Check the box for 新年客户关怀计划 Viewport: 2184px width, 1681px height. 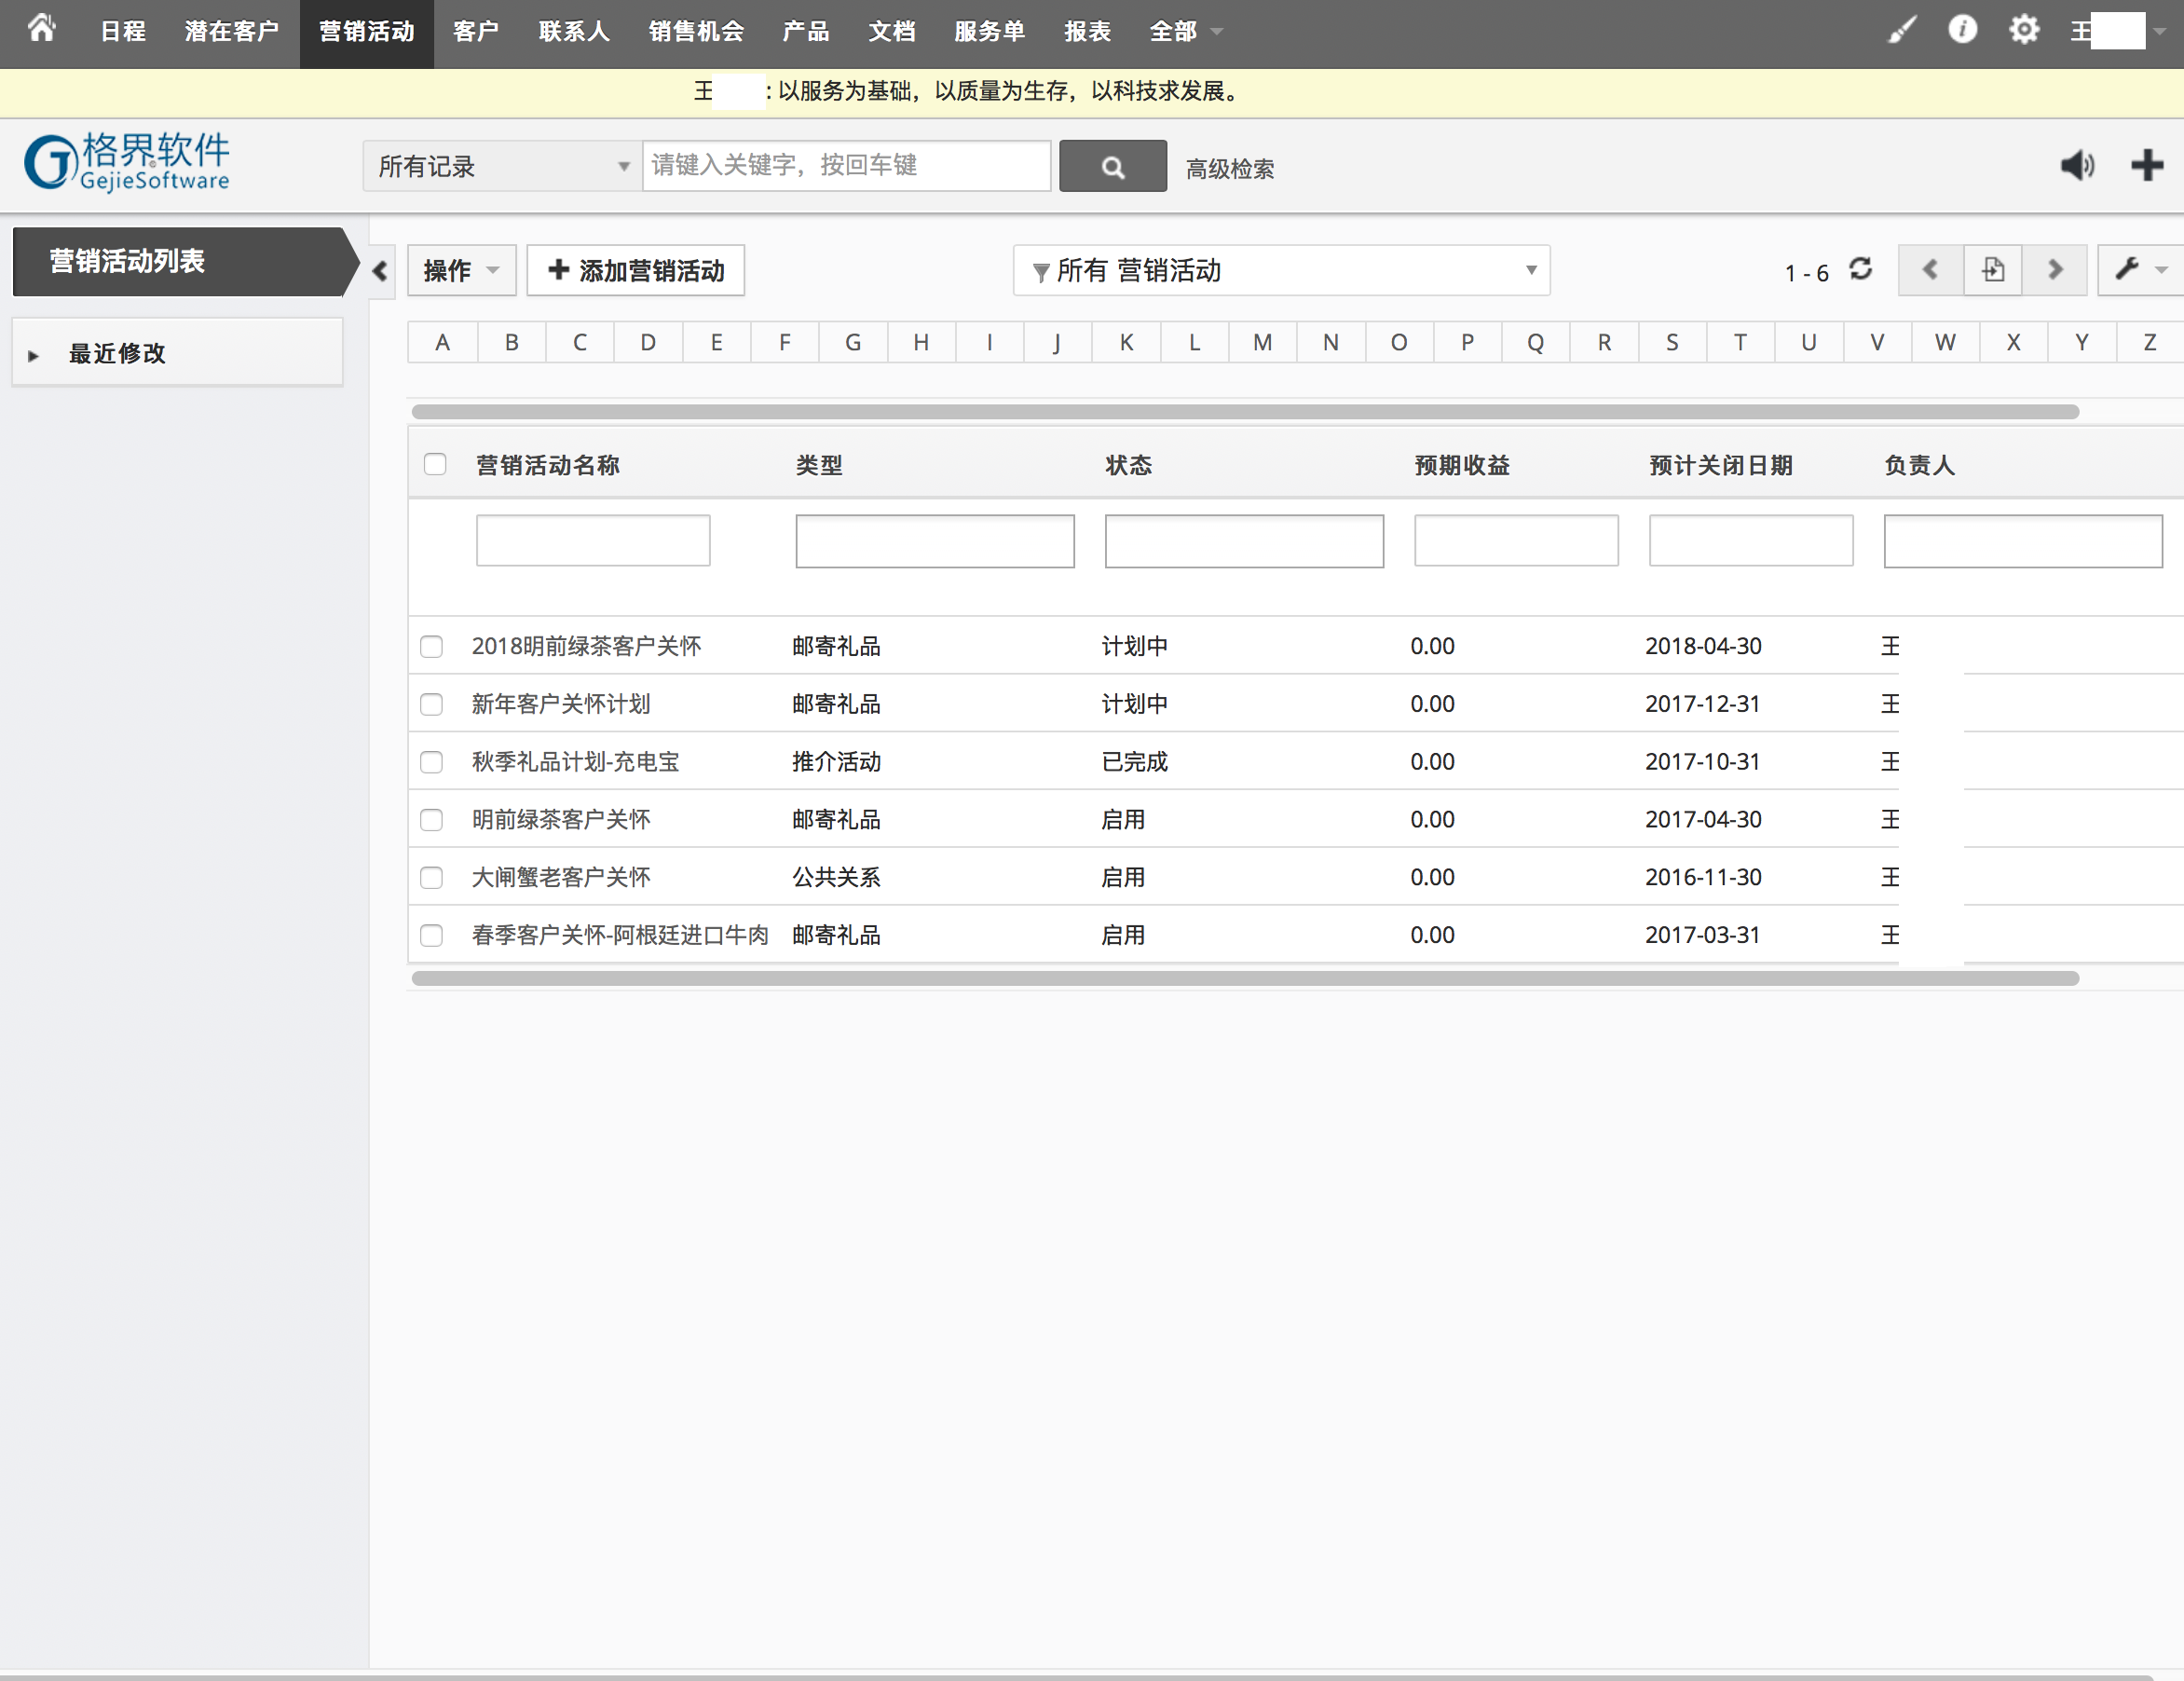tap(431, 704)
